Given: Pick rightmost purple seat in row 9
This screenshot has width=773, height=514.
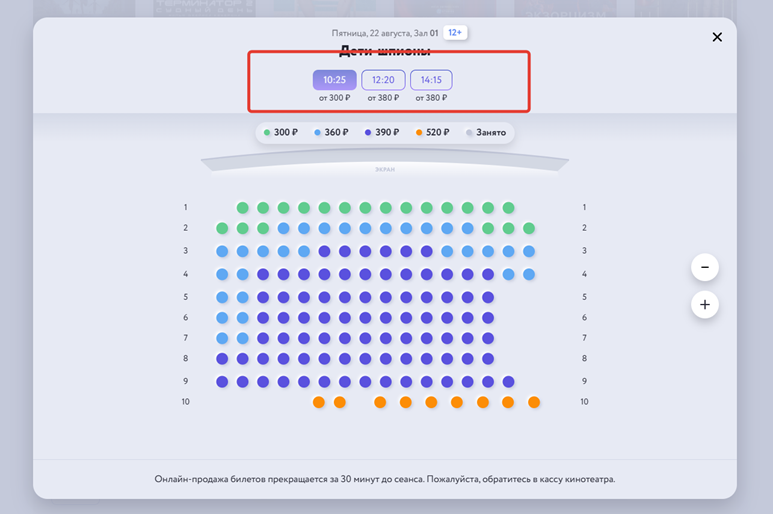Looking at the screenshot, I should pos(508,381).
